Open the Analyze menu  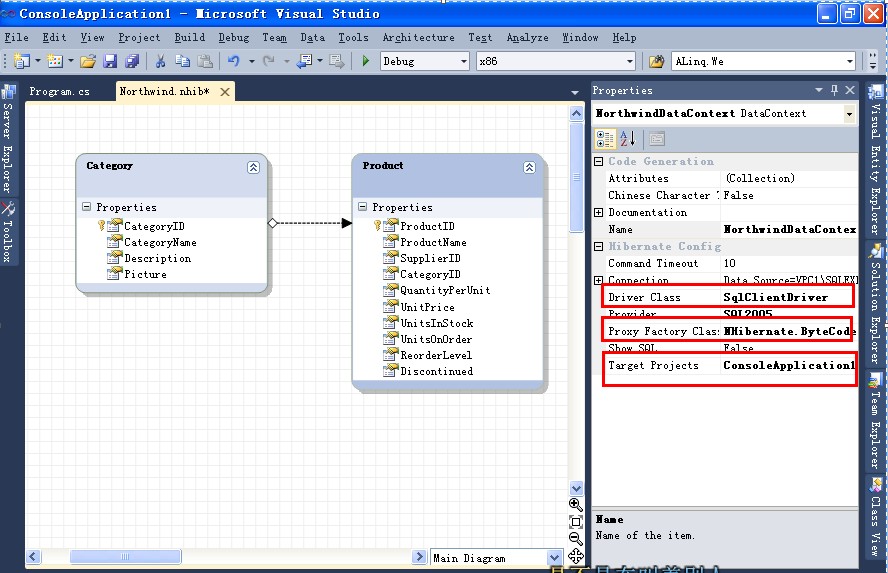click(527, 37)
